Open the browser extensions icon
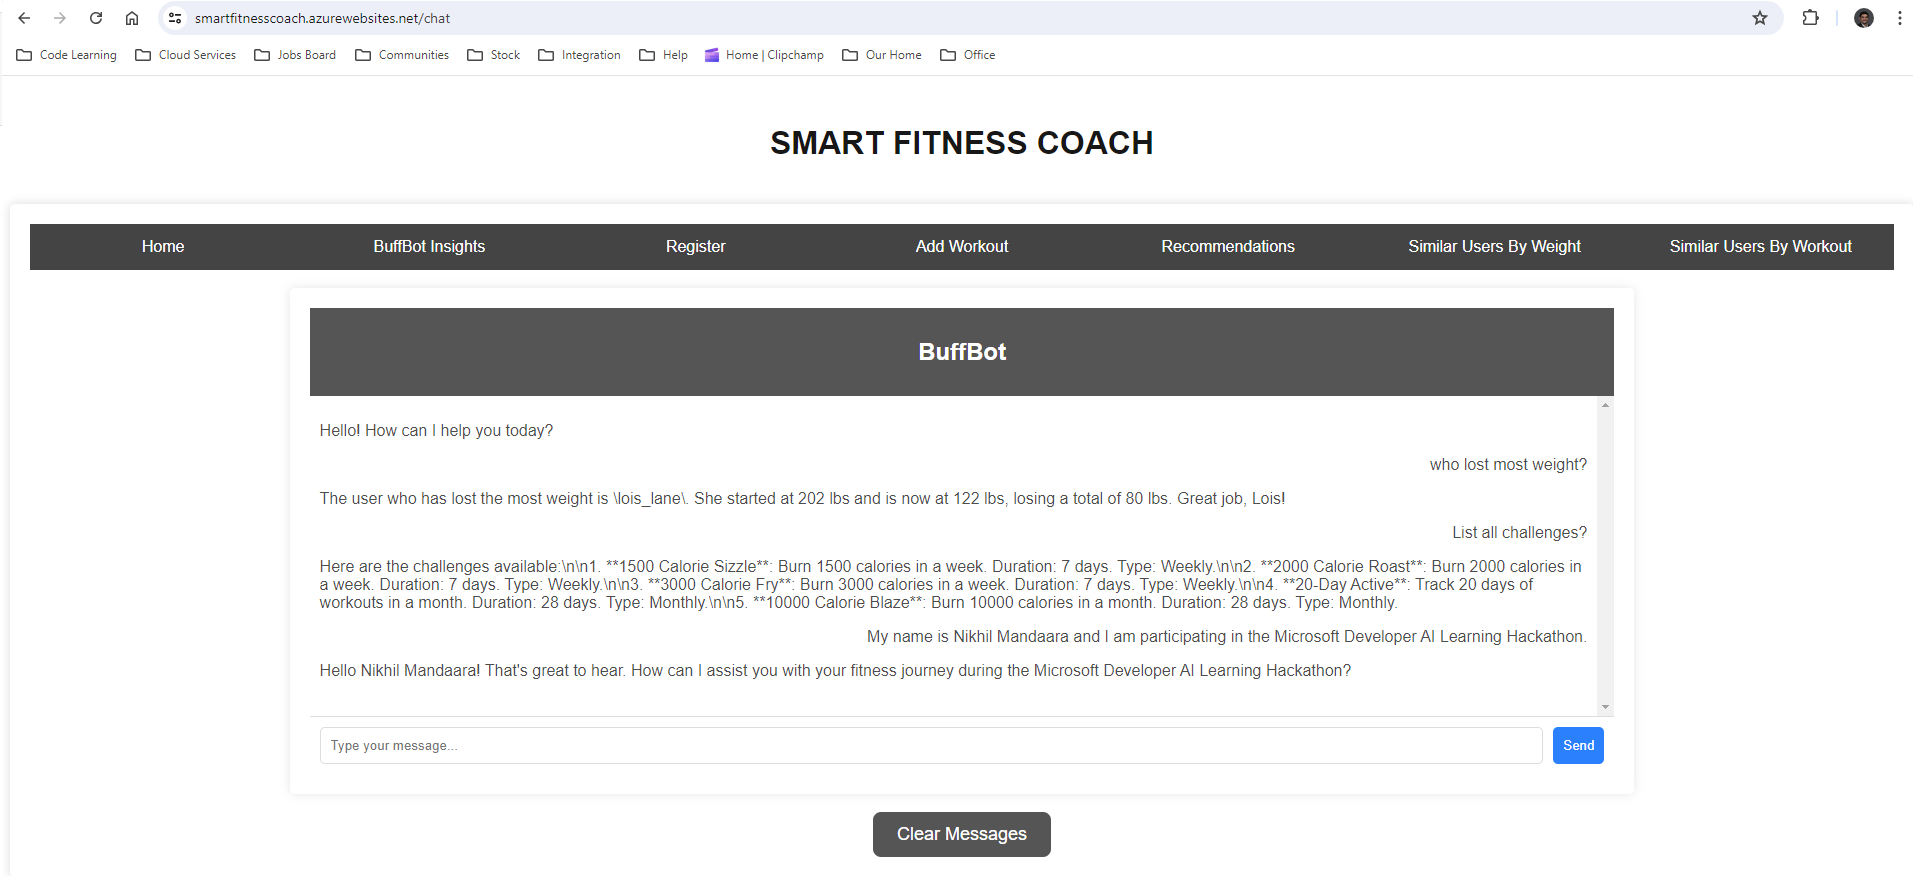The image size is (1913, 876). click(x=1810, y=17)
